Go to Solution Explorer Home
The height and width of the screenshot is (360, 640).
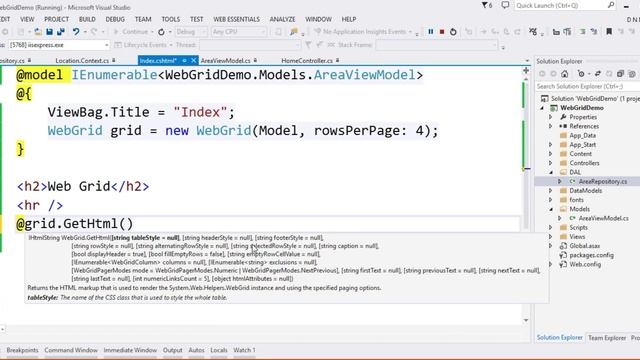[x=564, y=74]
